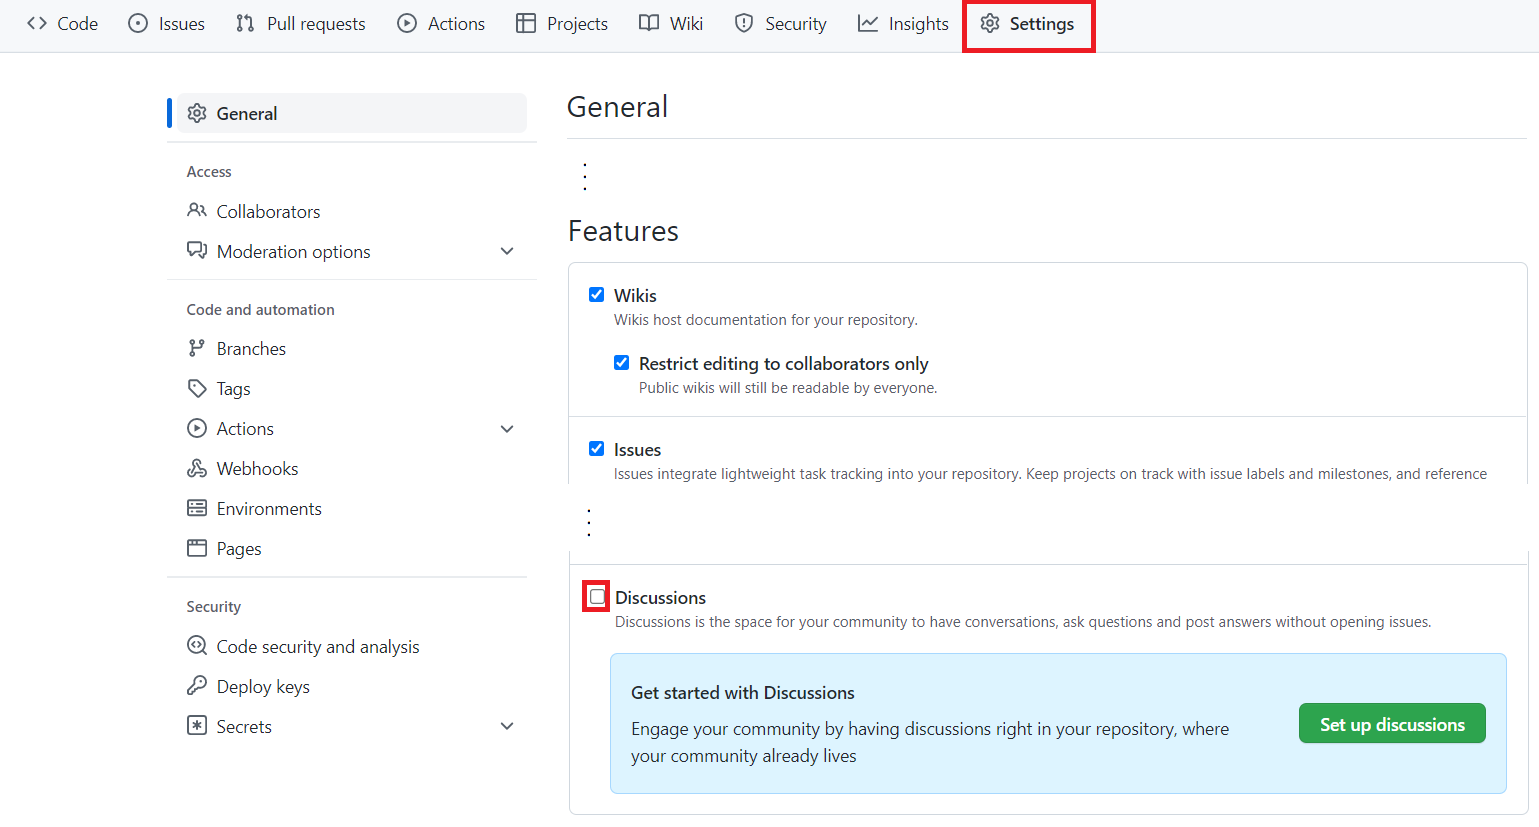The height and width of the screenshot is (827, 1539).
Task: Click the Pages browser icon
Action: tap(197, 548)
